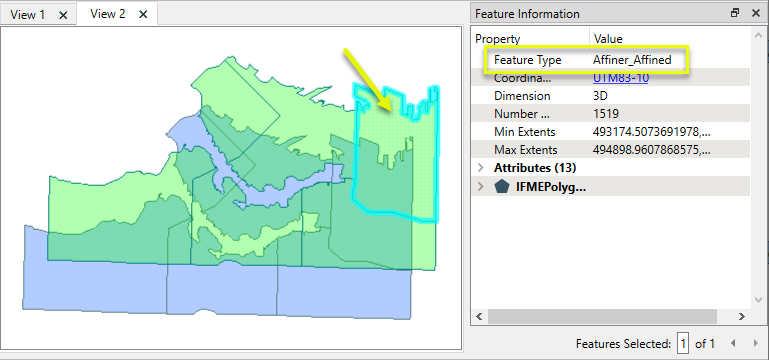Click the vertical scrollbar up arrow

tap(758, 37)
